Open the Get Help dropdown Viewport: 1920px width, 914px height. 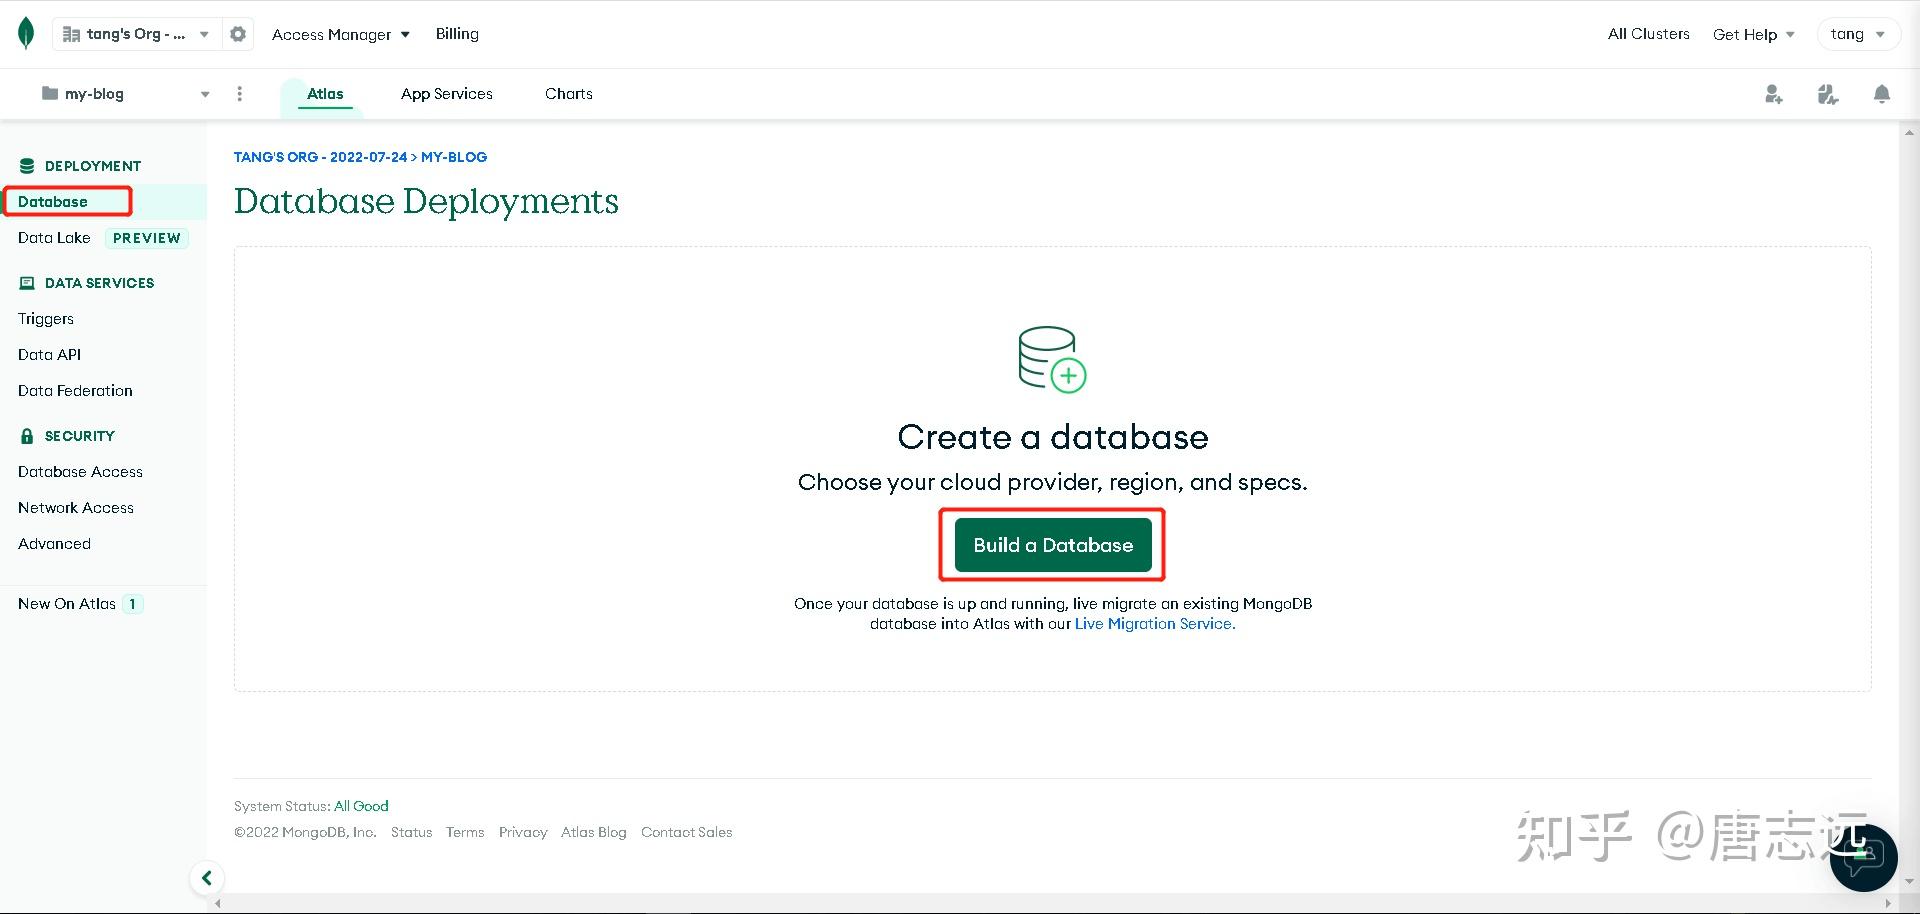pyautogui.click(x=1753, y=34)
